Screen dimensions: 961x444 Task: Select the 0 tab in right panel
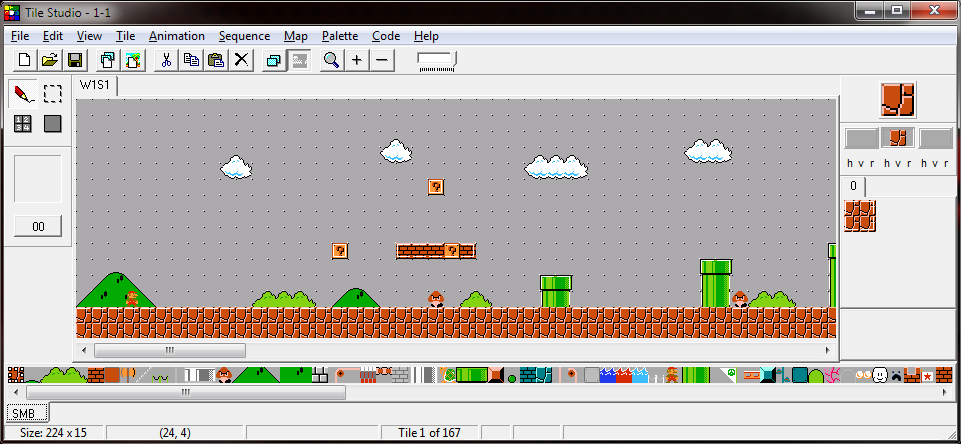853,186
